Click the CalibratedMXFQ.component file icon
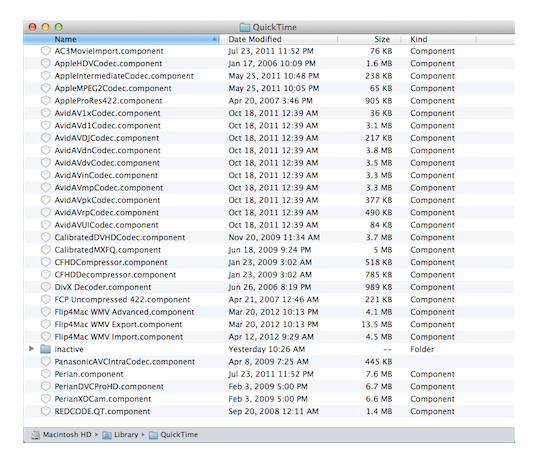Image resolution: width=538 pixels, height=463 pixels. tap(46, 250)
